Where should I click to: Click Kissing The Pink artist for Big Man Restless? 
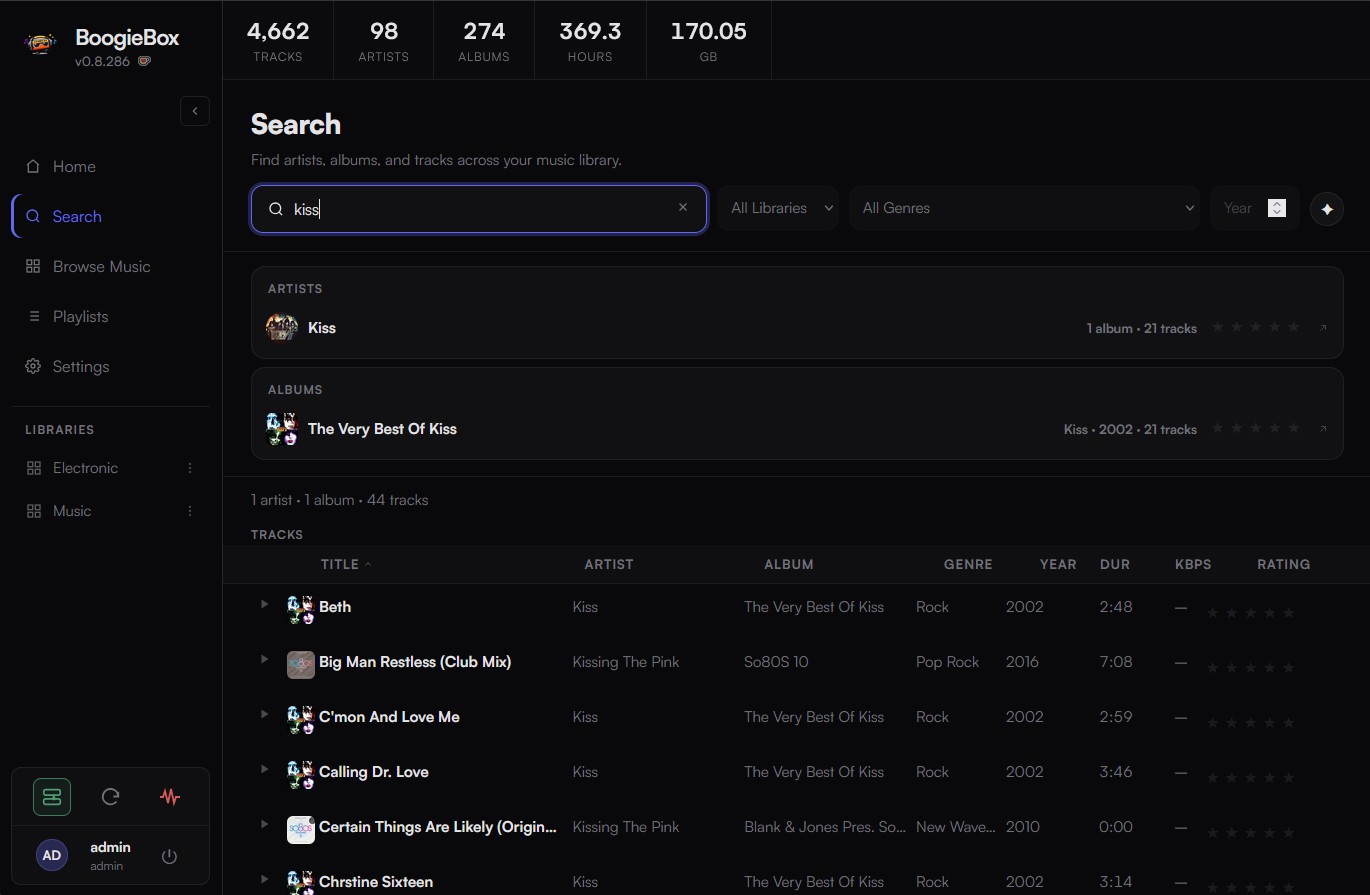[x=626, y=662]
